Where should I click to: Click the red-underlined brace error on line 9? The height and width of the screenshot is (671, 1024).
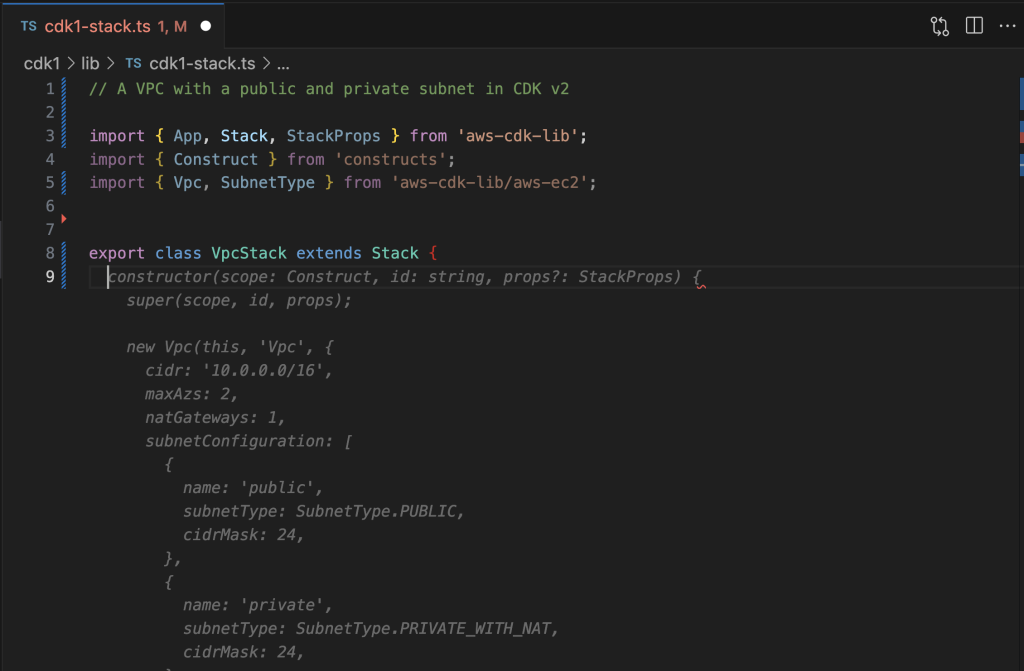coord(698,278)
